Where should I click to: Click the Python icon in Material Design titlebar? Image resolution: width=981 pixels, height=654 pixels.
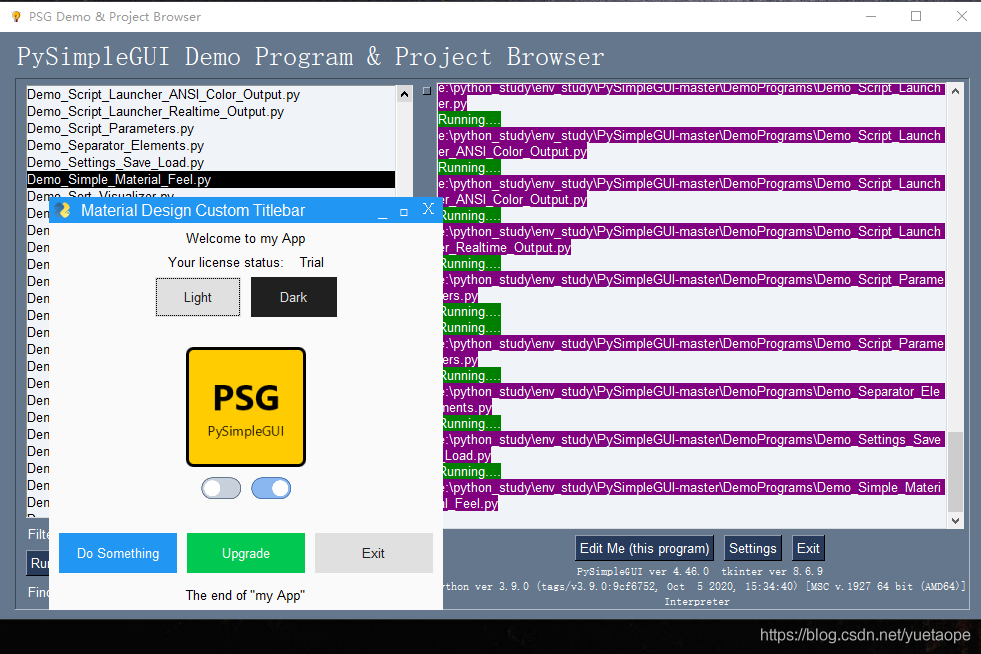(x=63, y=210)
